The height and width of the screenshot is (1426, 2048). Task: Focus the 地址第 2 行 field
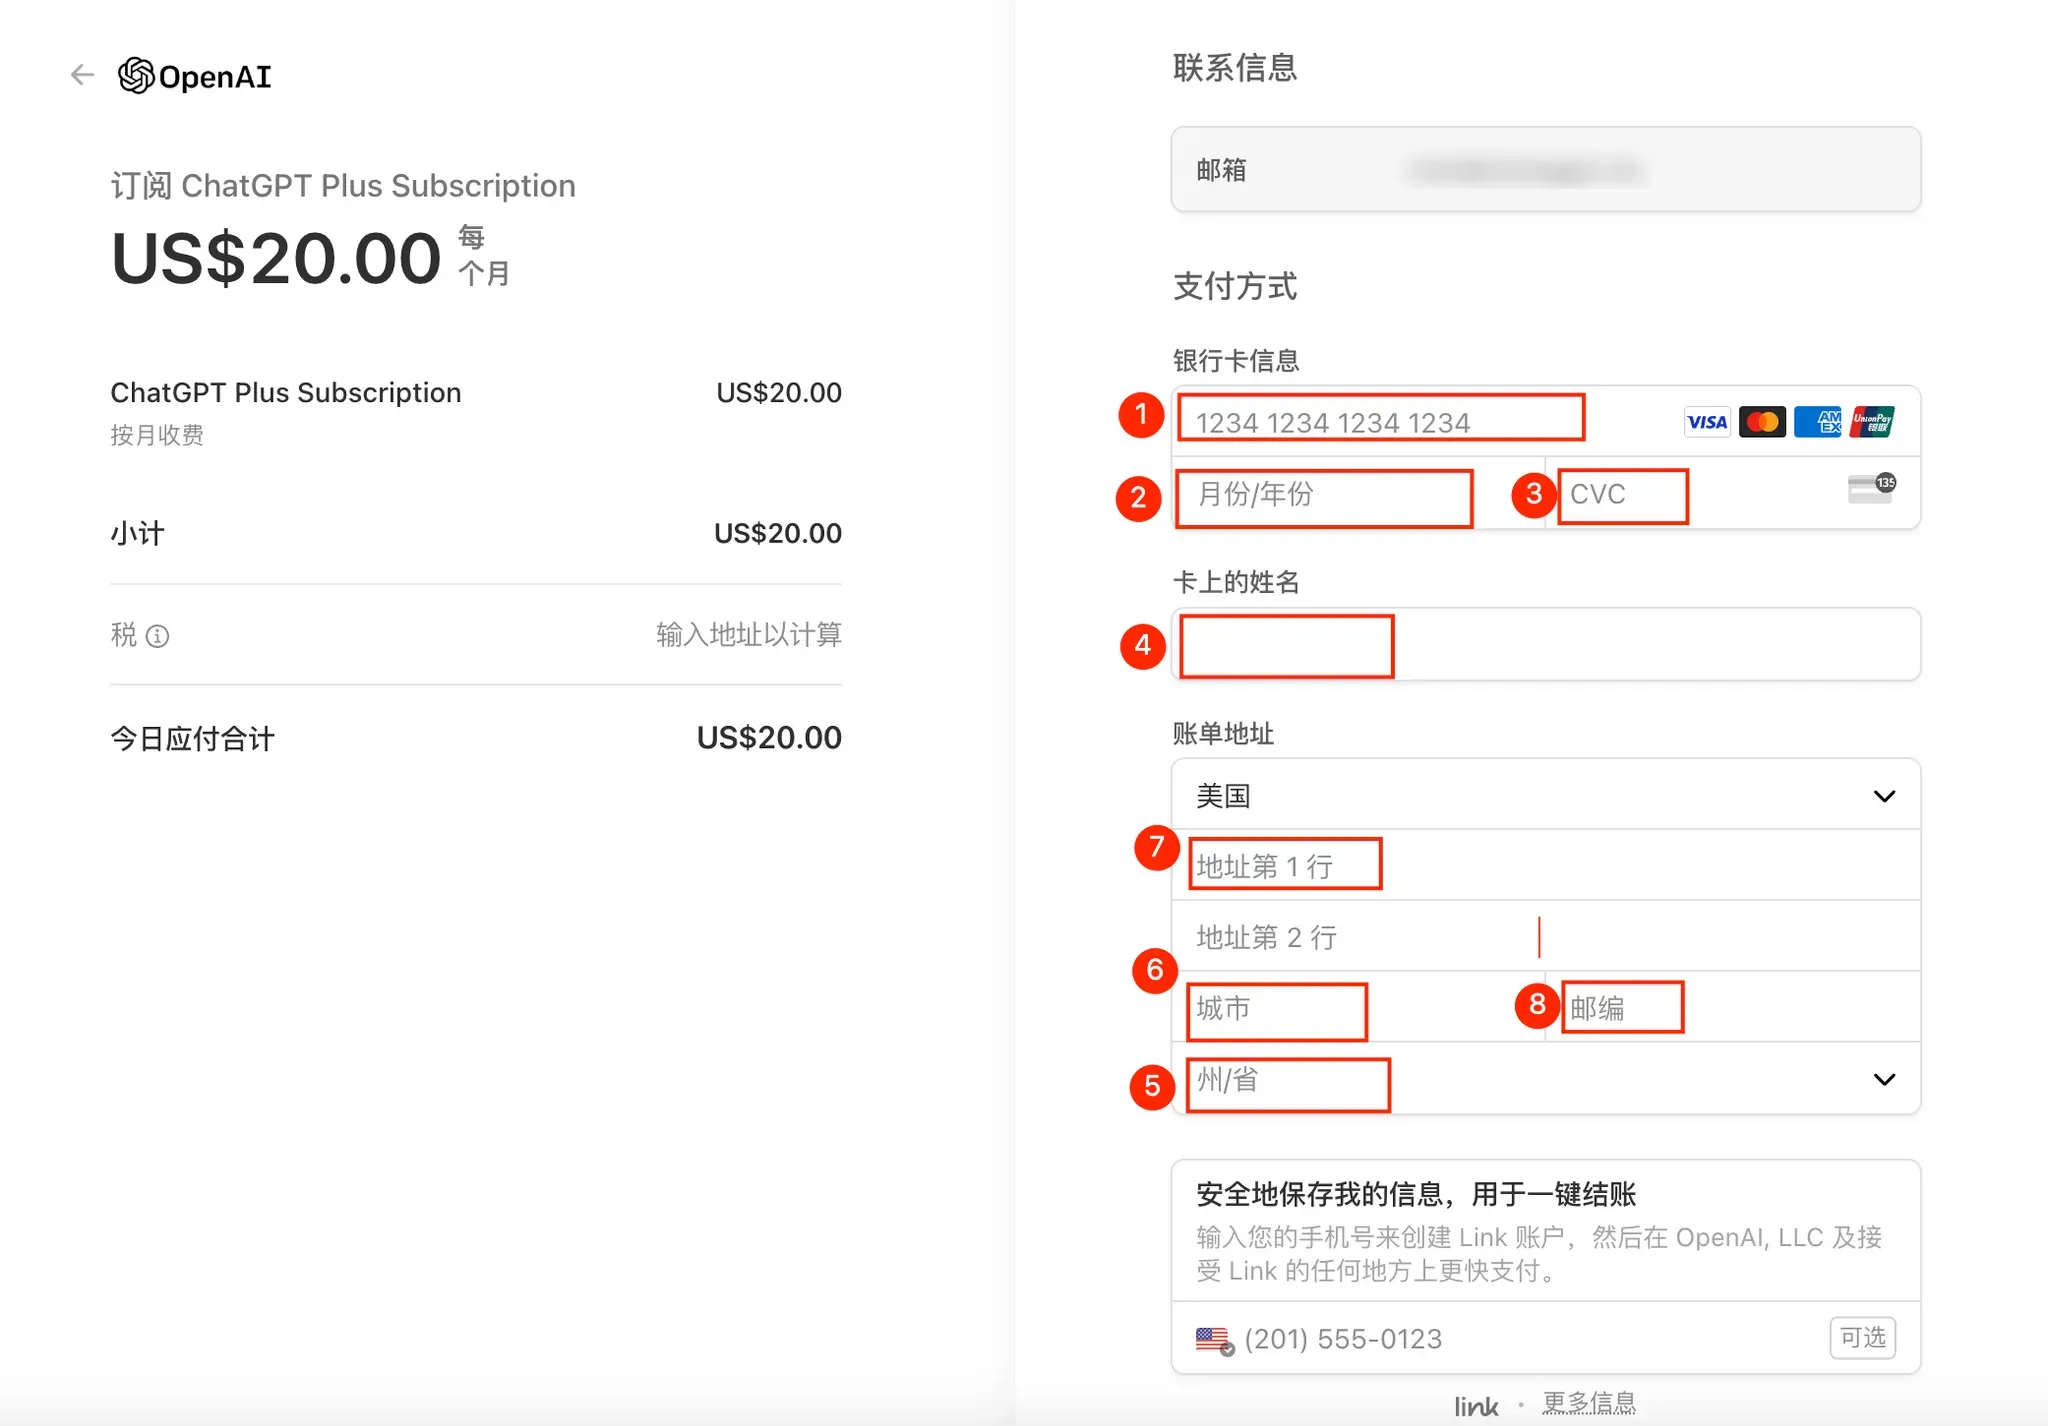[1546, 937]
